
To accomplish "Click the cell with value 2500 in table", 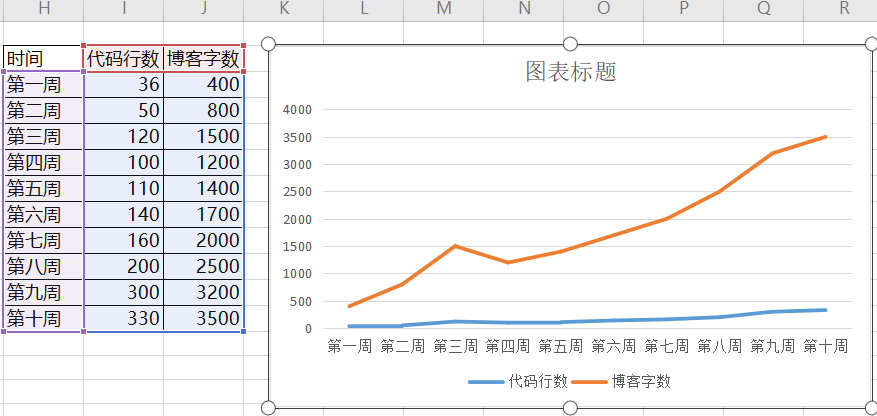I will [204, 266].
